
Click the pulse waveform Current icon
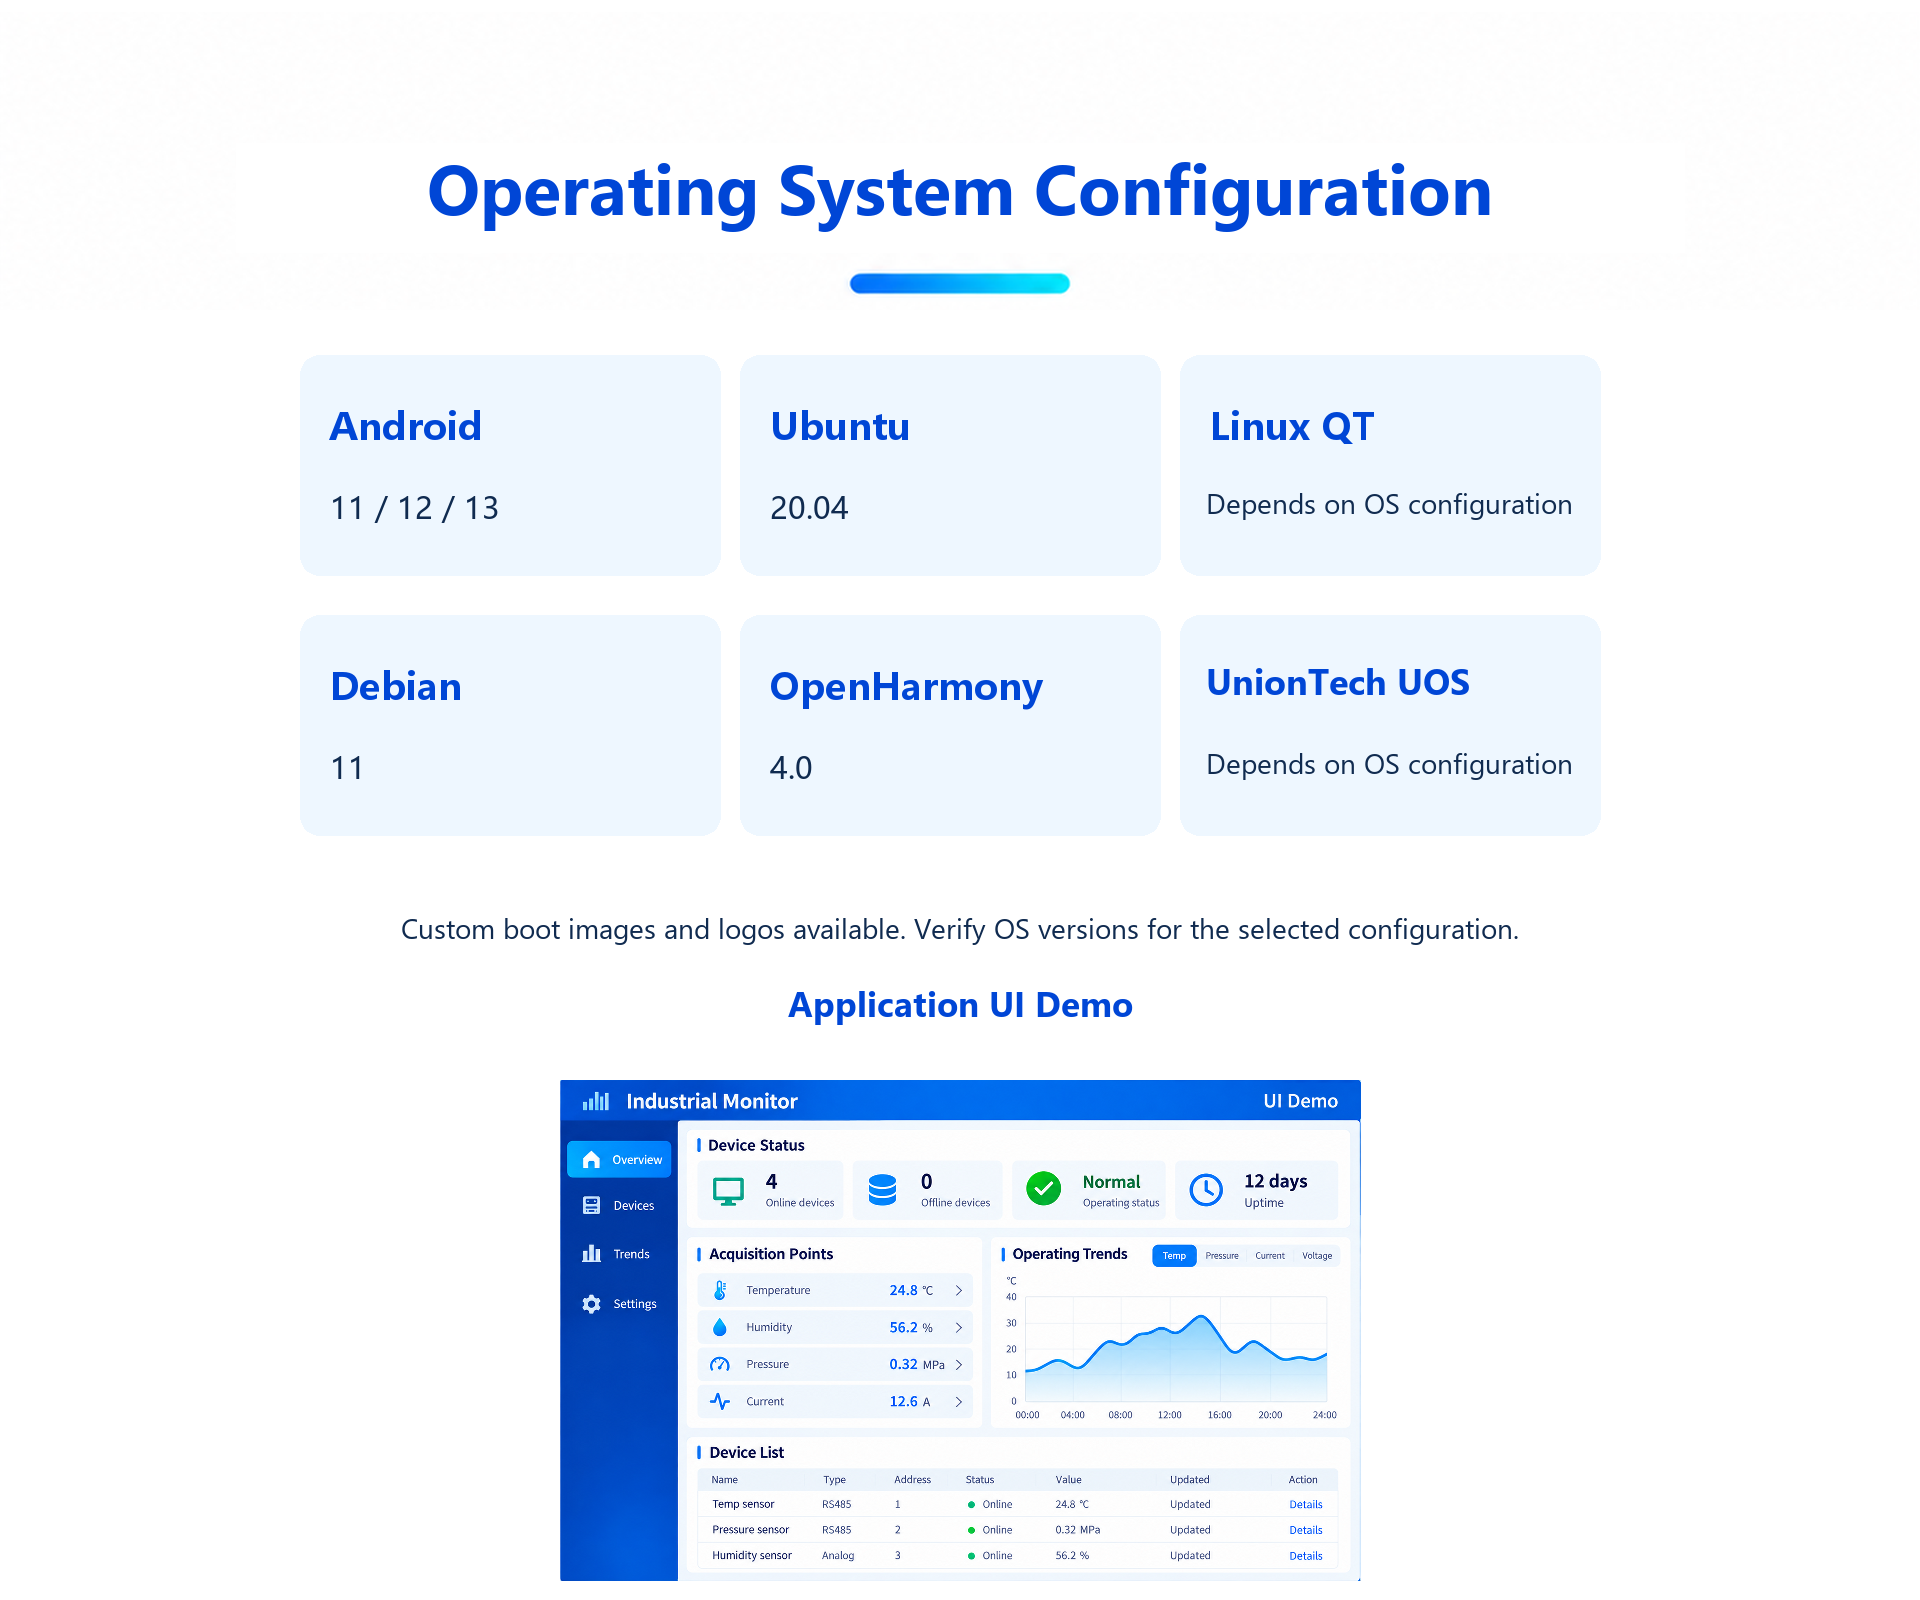pos(720,1401)
